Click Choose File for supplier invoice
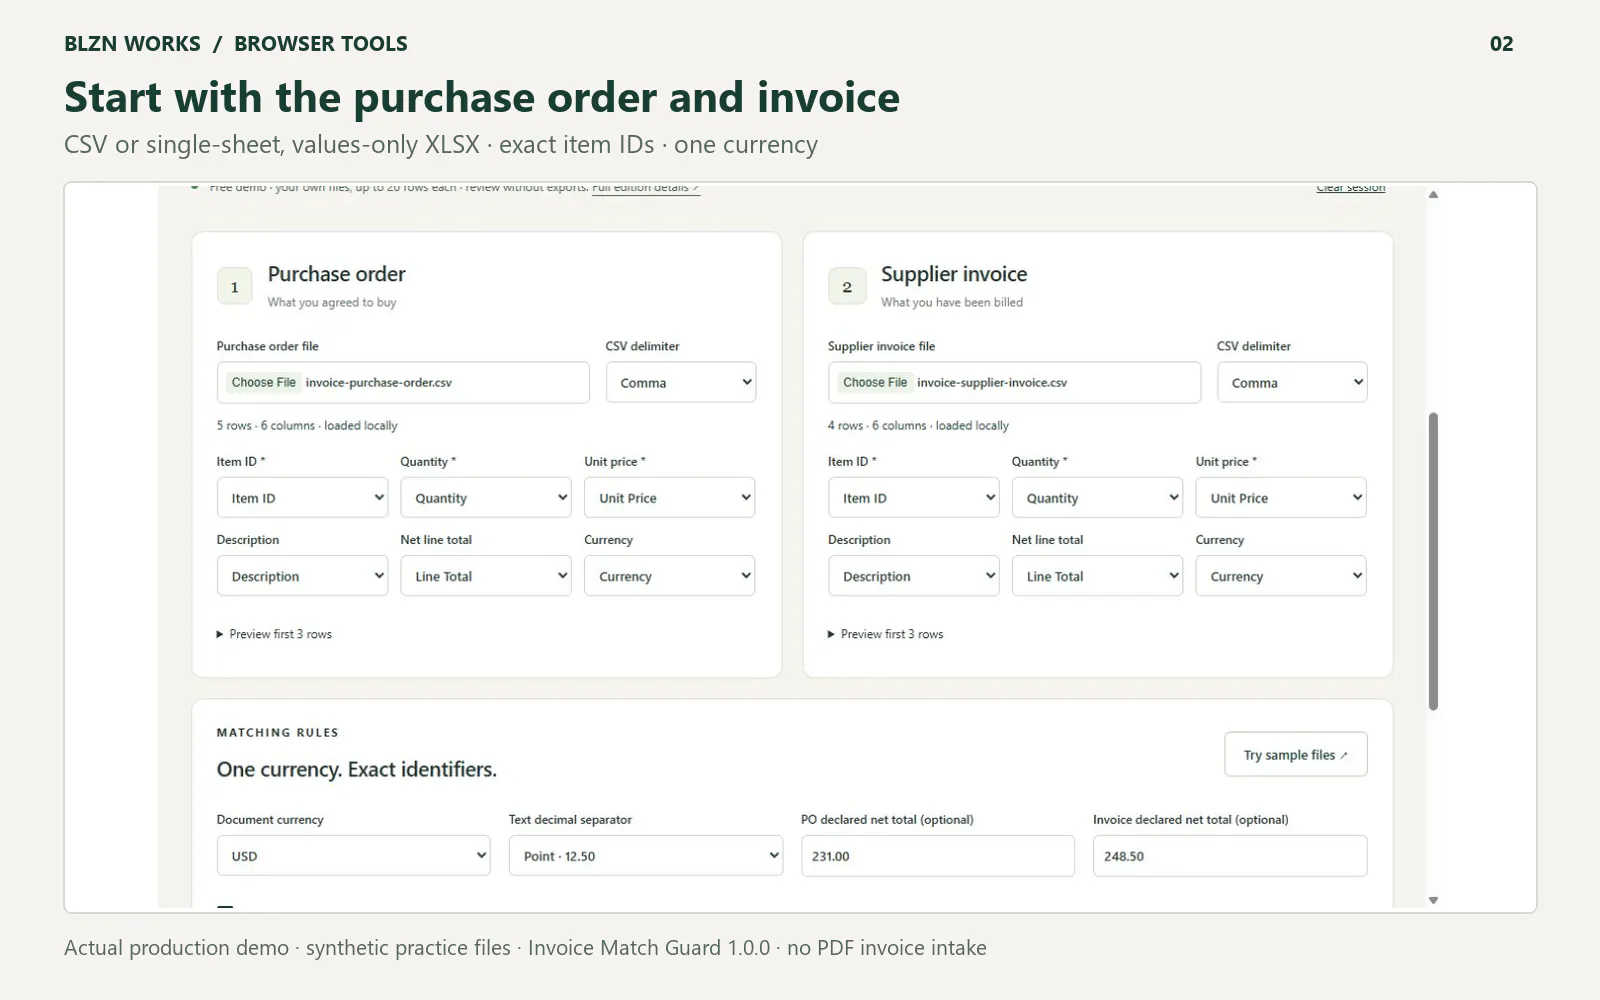The image size is (1600, 1000). (x=875, y=382)
